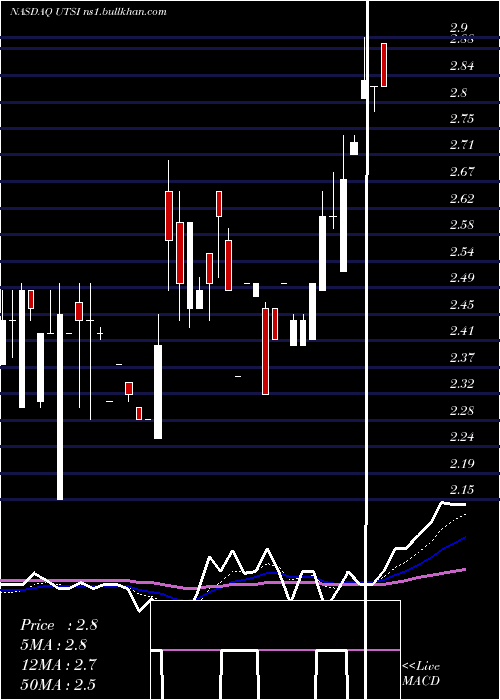This screenshot has height=700, width=500.
Task: Click the '5MA : 2.8' legend entry
Action: coord(54,645)
